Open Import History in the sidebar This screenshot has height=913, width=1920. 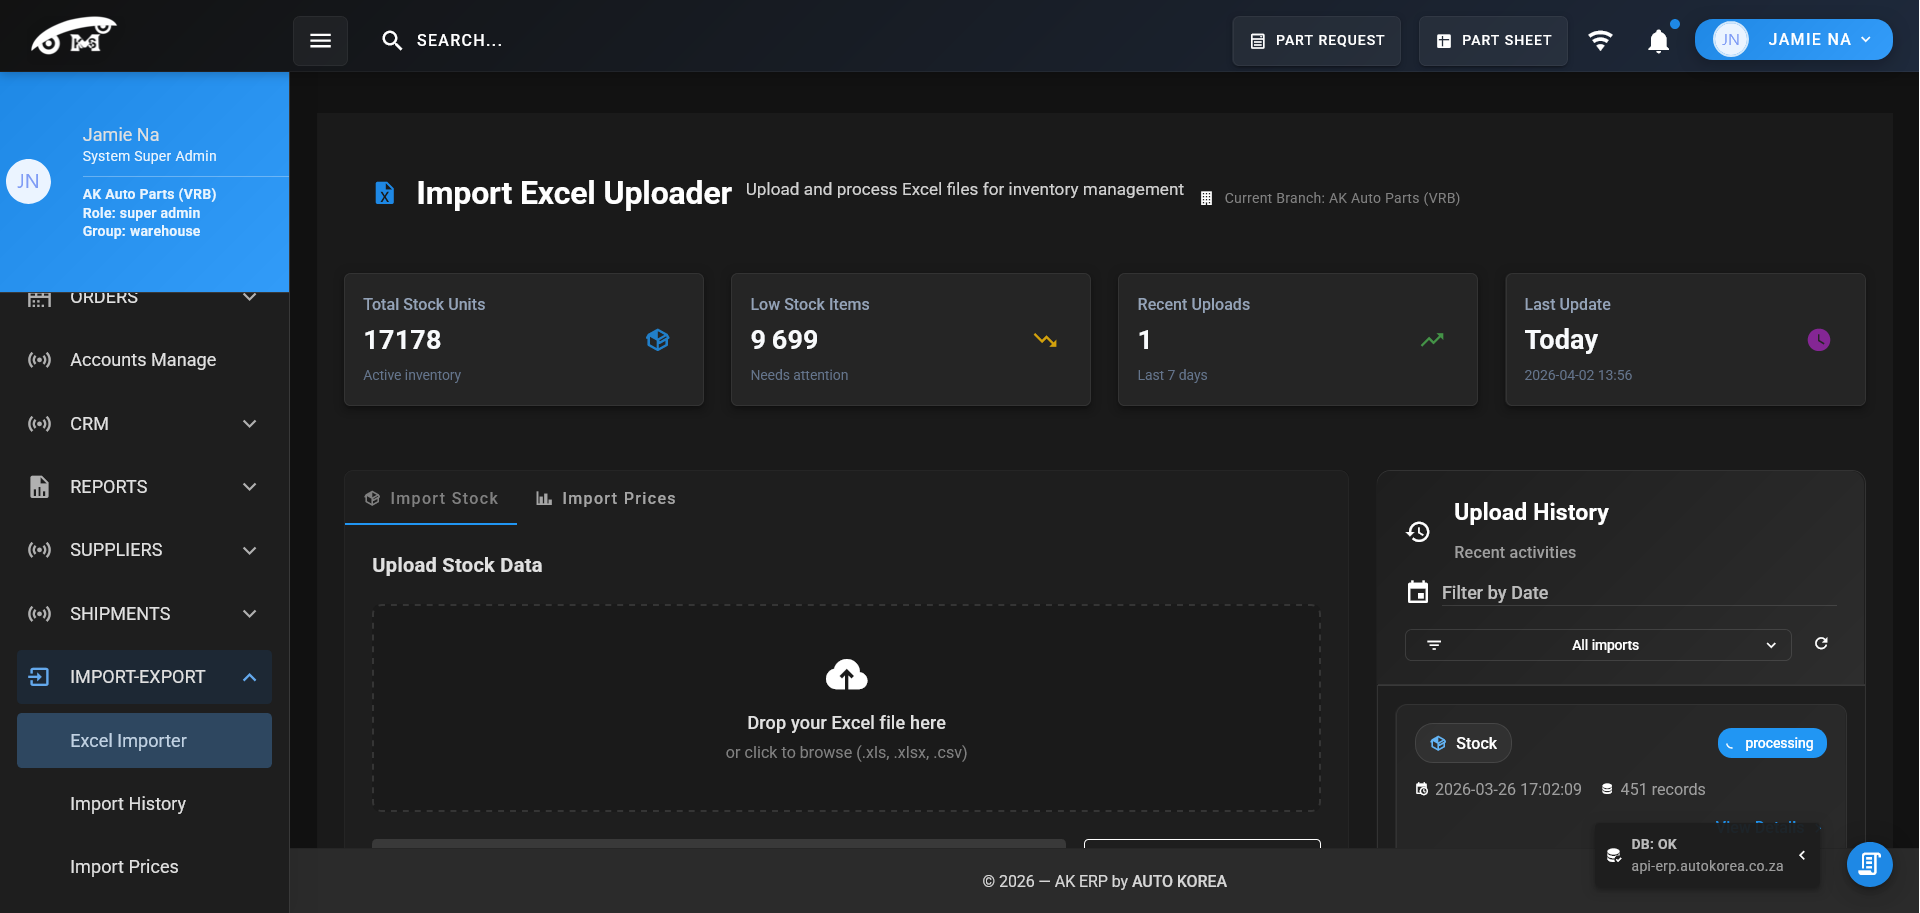click(x=128, y=804)
